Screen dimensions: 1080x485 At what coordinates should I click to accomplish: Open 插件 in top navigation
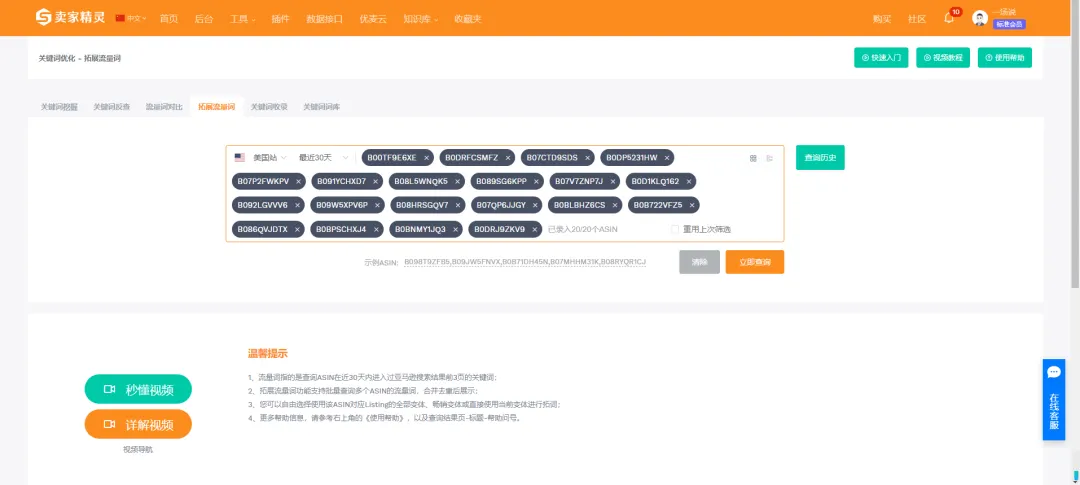280,19
